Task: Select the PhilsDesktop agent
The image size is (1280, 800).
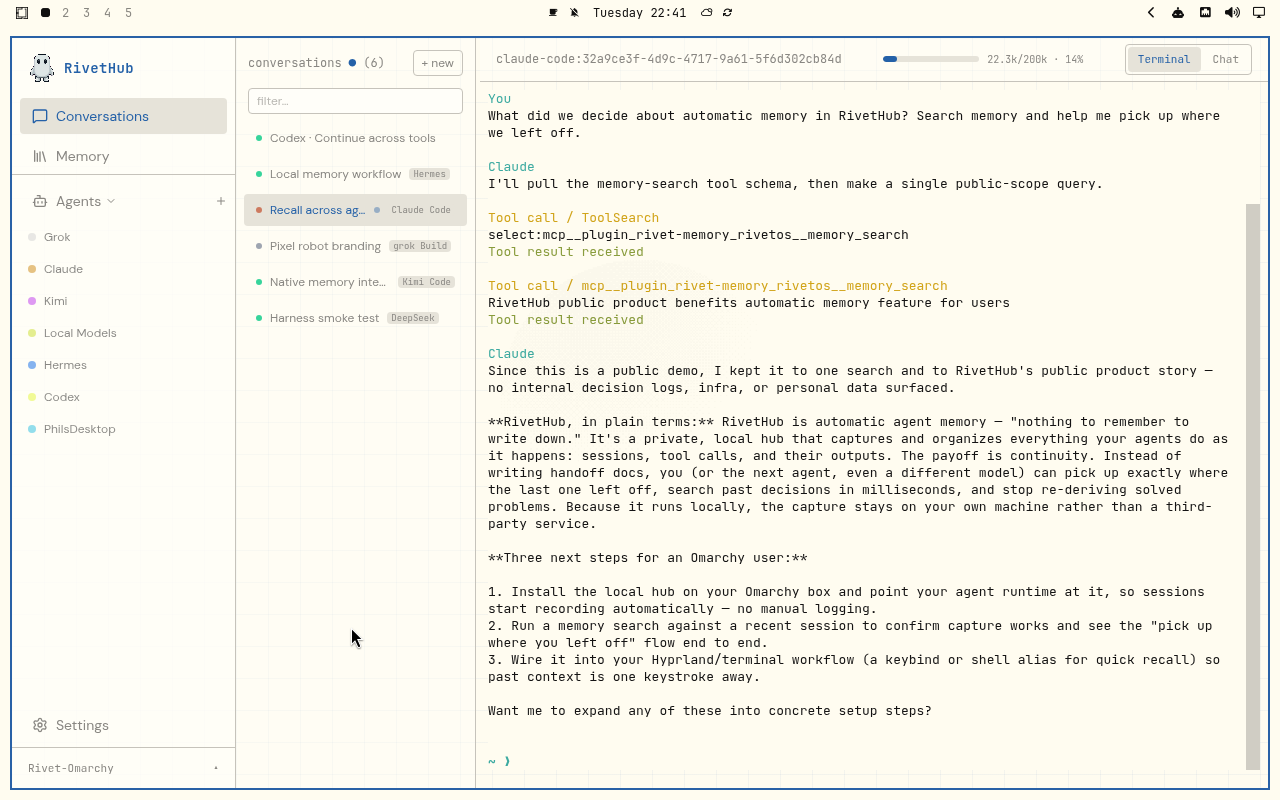Action: click(x=123, y=429)
